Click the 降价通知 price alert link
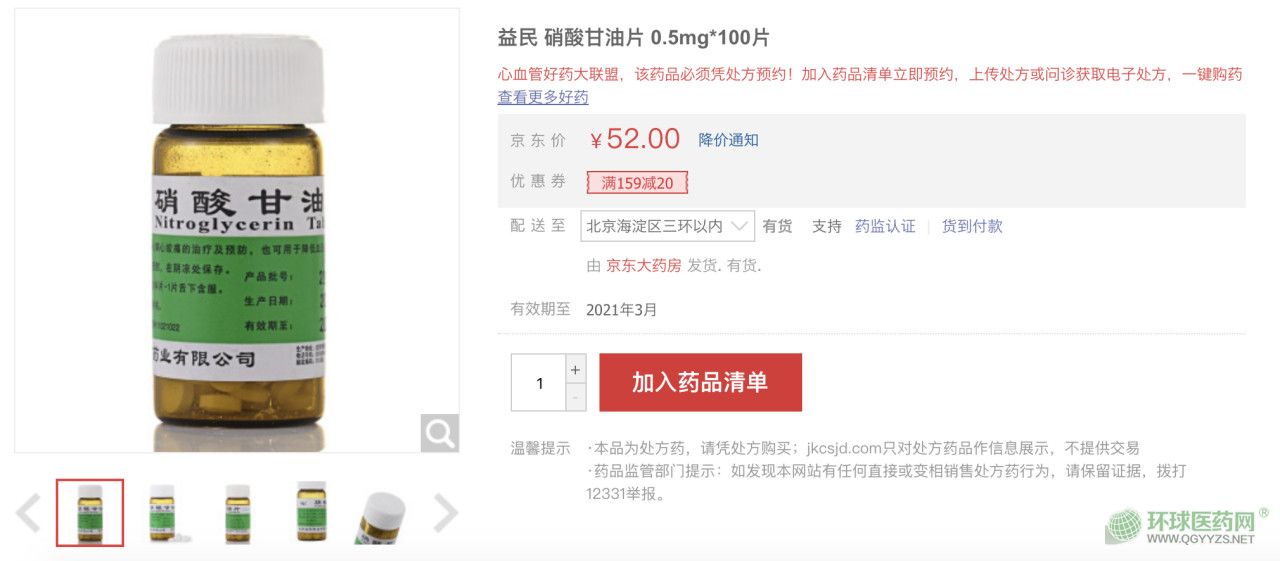The width and height of the screenshot is (1280, 561). coord(728,140)
